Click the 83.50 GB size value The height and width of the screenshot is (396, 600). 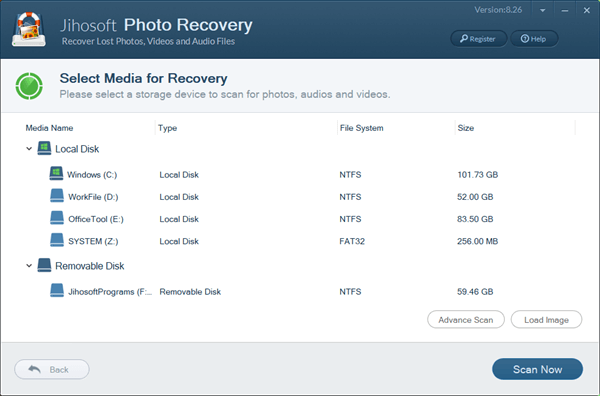click(475, 219)
